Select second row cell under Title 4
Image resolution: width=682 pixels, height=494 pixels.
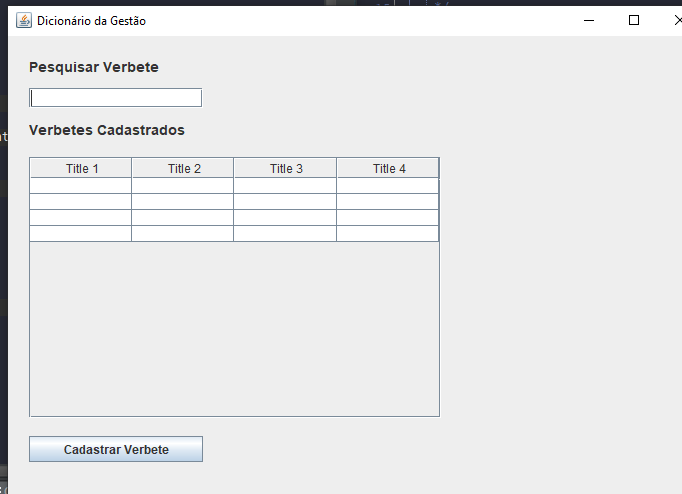[x=388, y=202]
